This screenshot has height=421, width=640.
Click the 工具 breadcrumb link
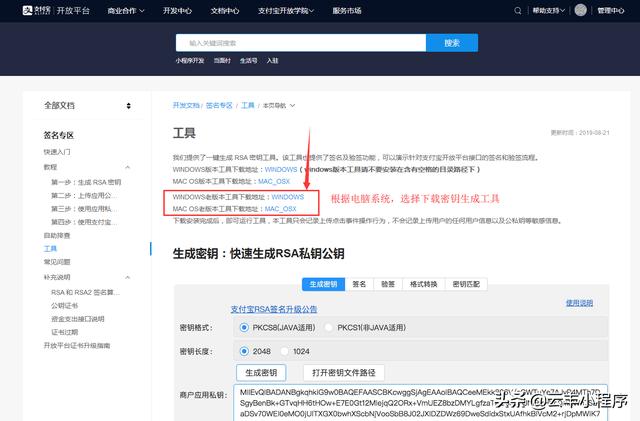tap(248, 105)
